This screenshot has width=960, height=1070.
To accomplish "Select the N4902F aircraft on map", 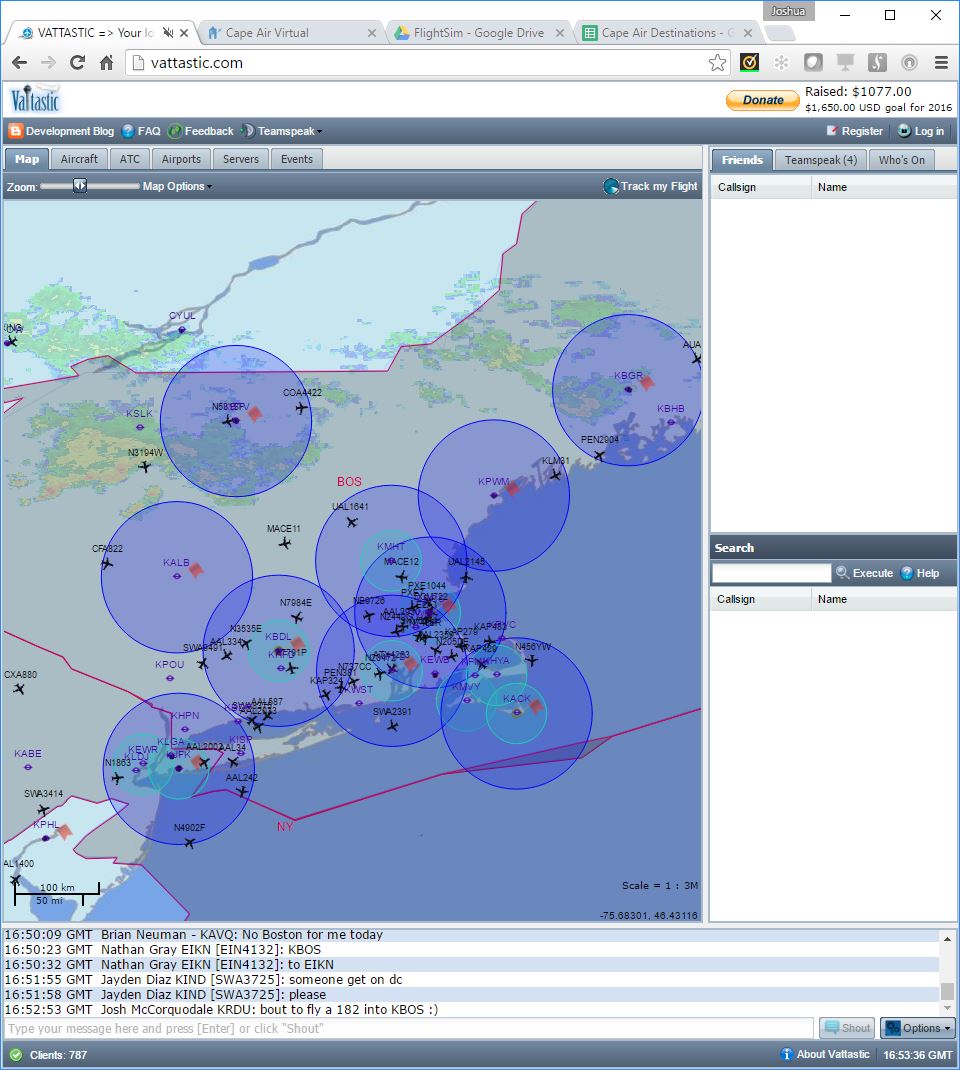I will (190, 843).
